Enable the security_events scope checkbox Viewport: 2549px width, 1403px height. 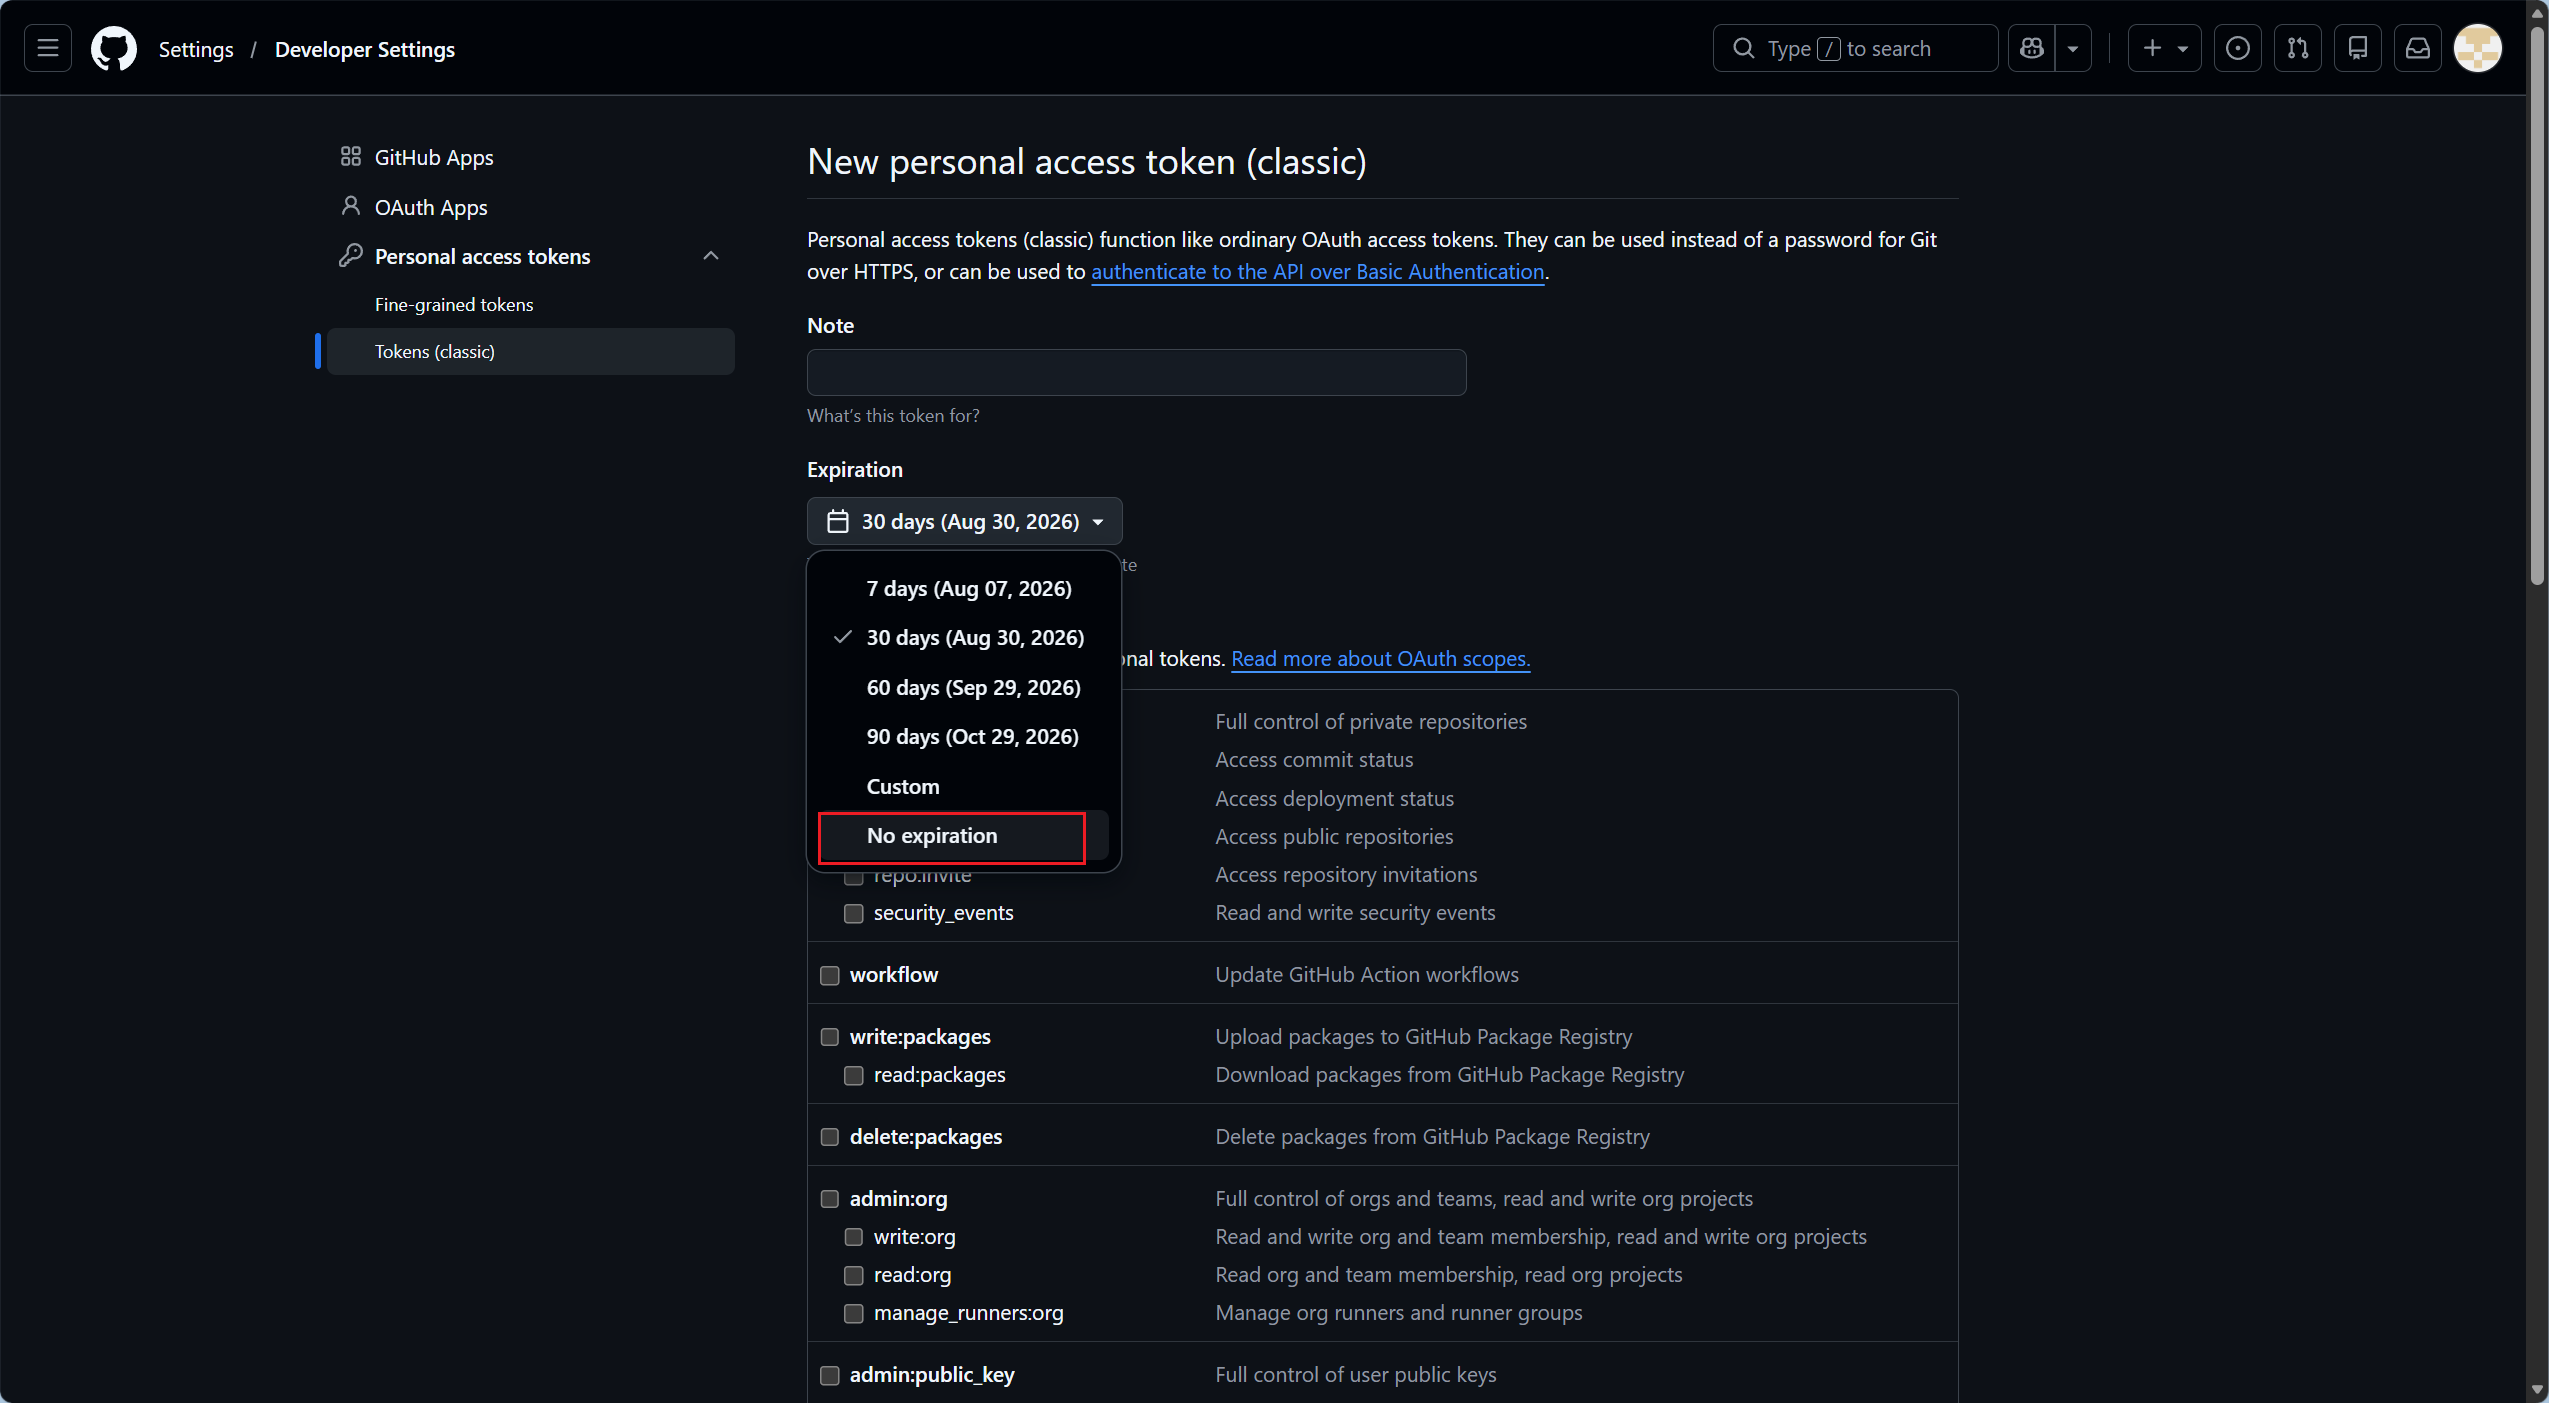coord(854,913)
